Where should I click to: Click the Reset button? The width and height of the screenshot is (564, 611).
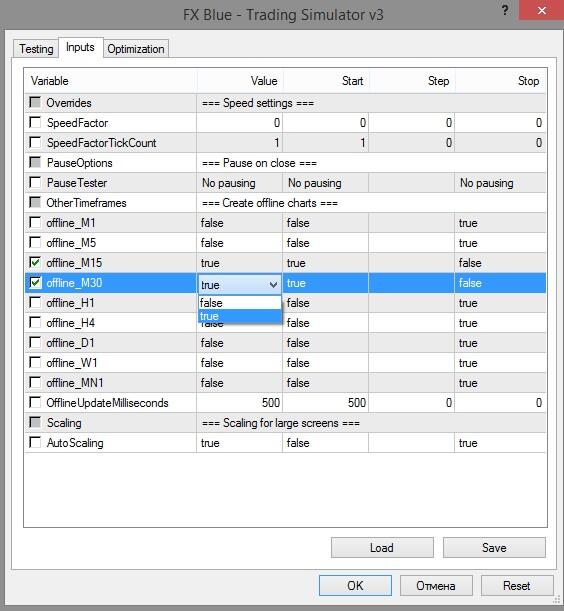(516, 585)
